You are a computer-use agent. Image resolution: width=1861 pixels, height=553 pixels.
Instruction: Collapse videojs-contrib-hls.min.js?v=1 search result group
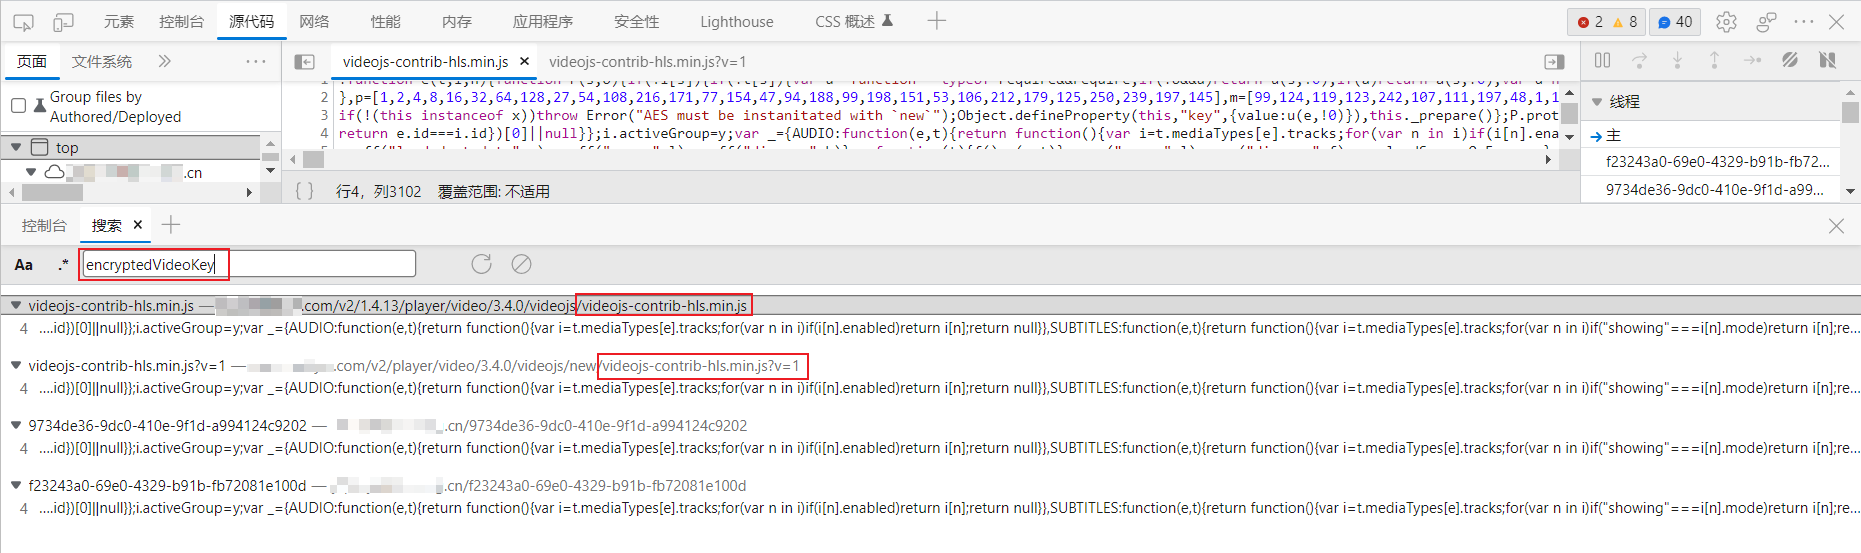(16, 366)
